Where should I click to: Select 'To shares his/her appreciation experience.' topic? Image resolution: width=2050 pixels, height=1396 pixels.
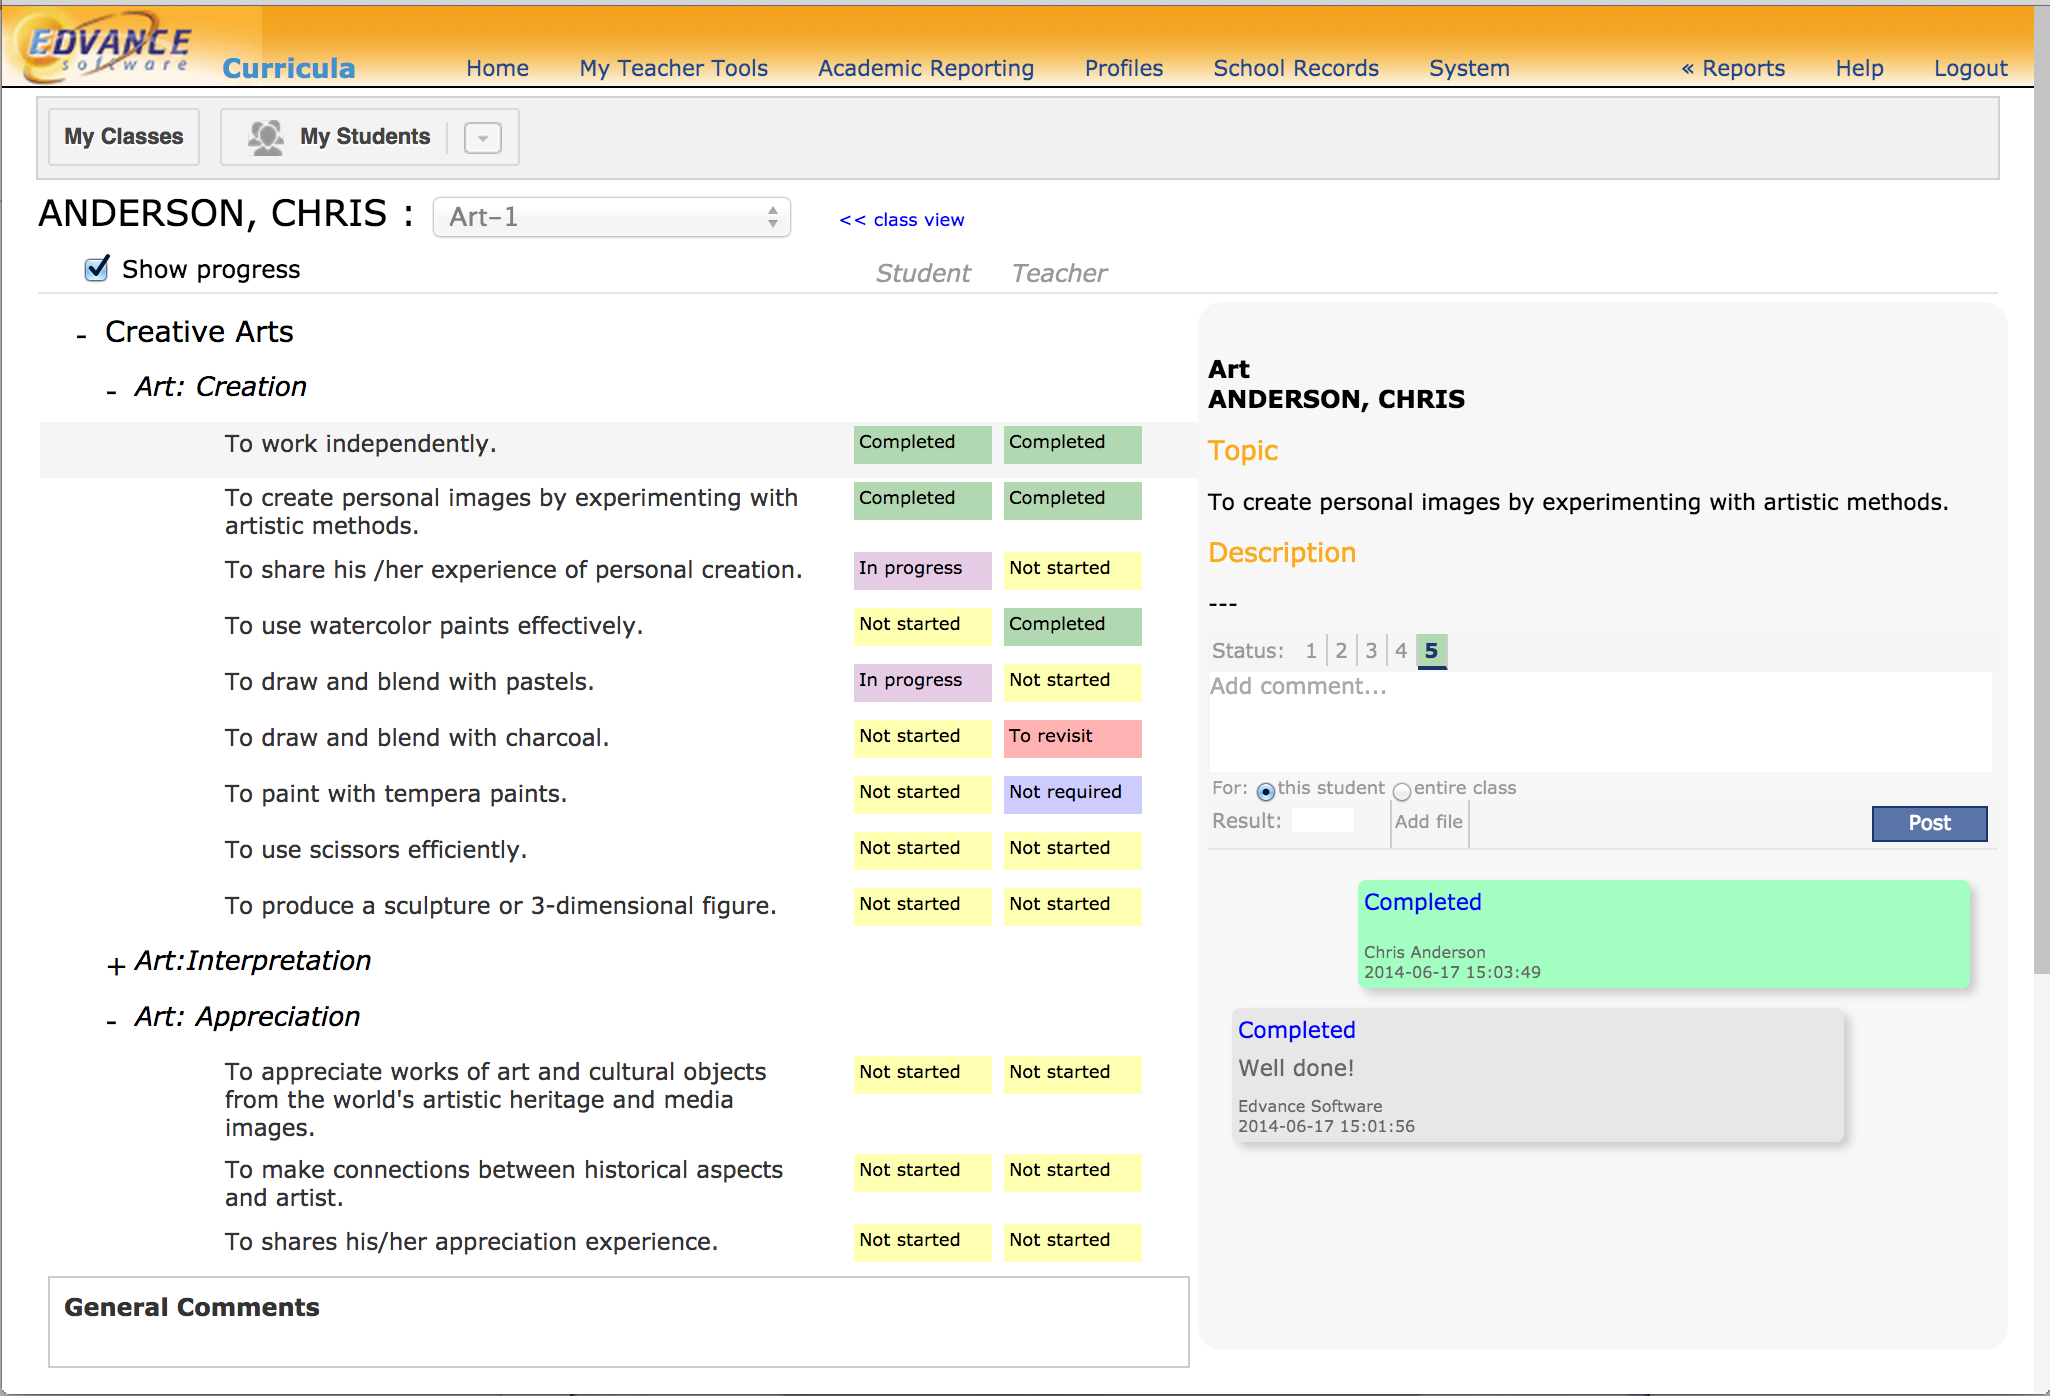pos(471,1242)
